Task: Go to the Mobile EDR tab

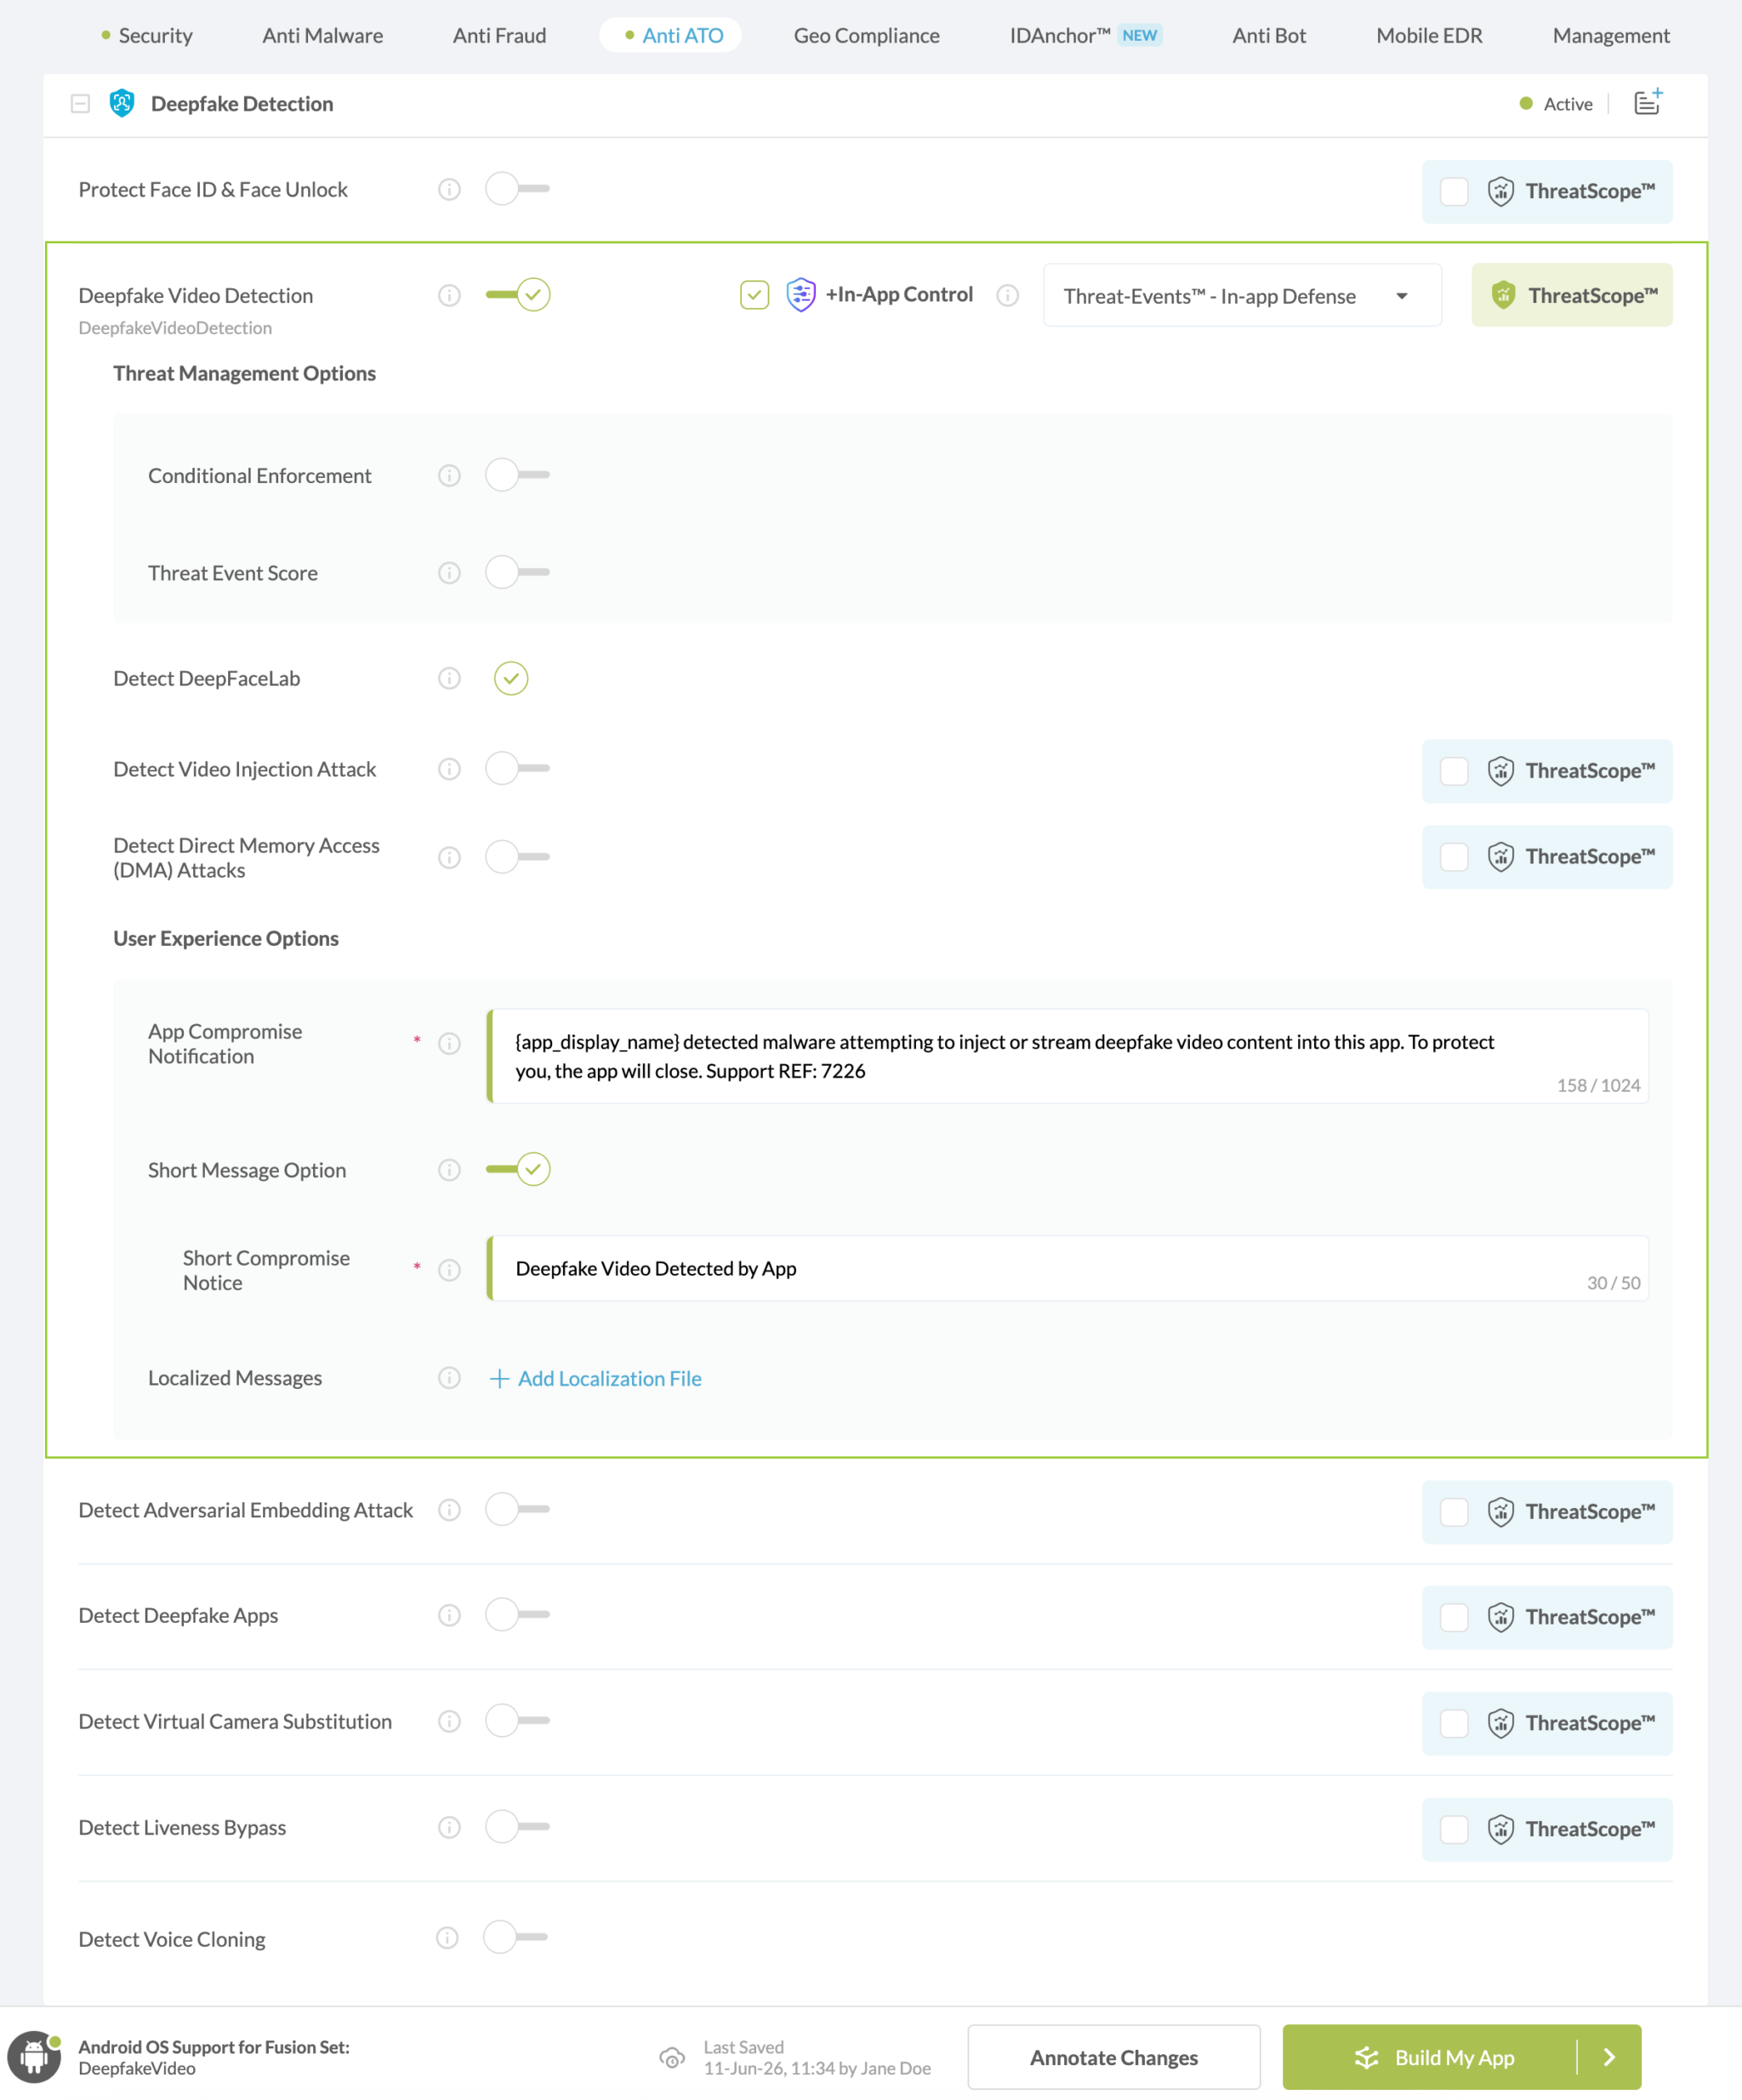Action: (x=1429, y=35)
